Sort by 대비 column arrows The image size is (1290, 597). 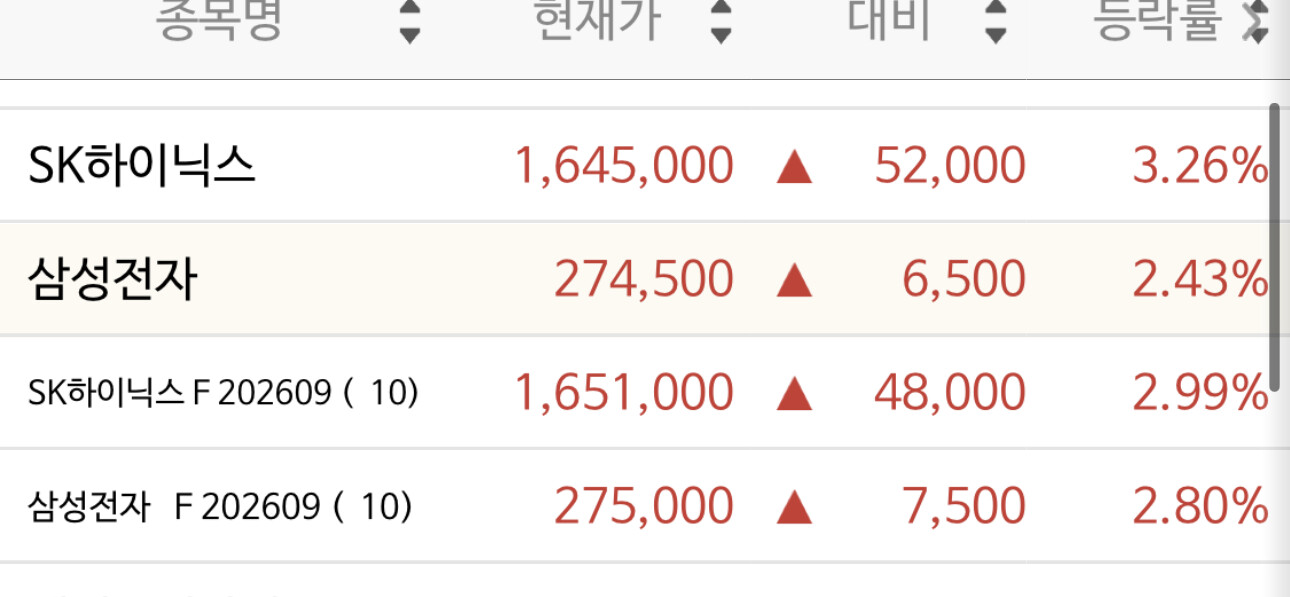coord(994,21)
